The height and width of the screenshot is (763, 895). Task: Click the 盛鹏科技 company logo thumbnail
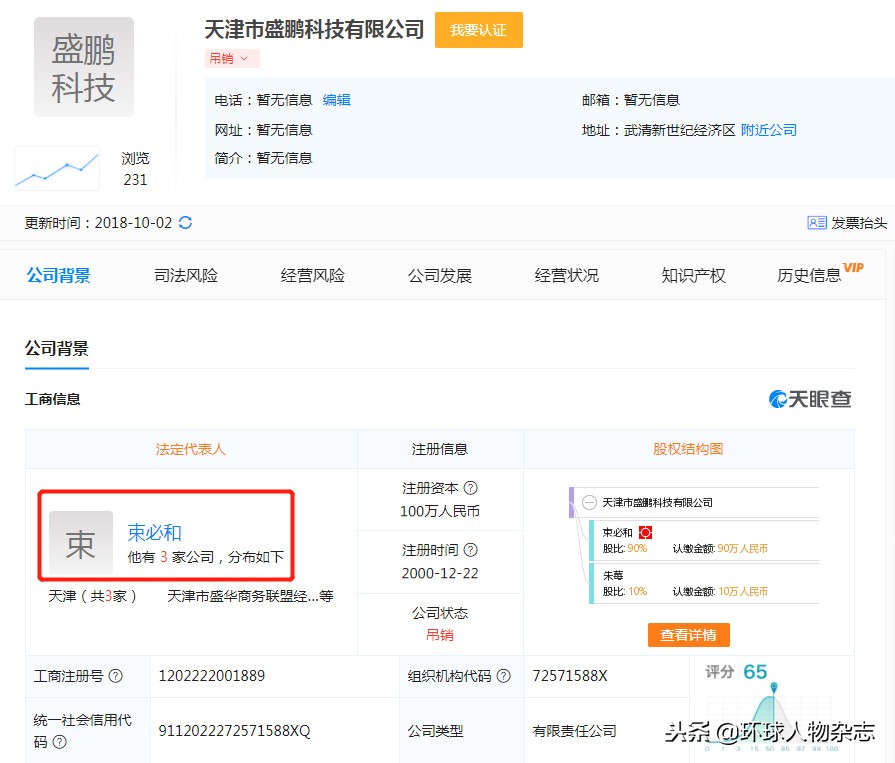tap(83, 66)
